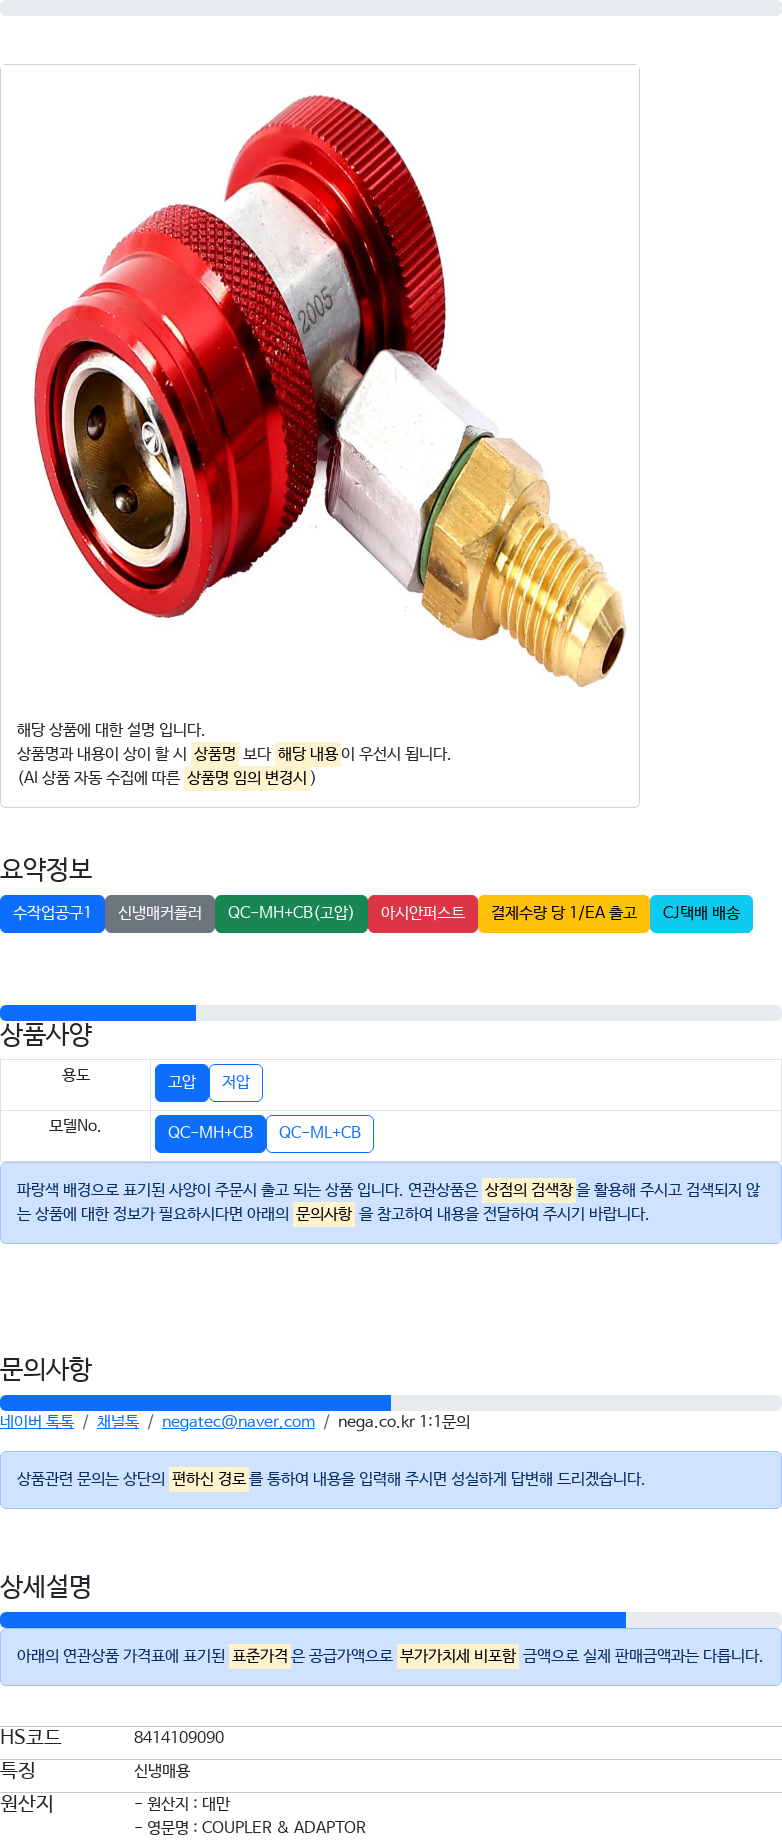Select the QC-MH+CB(고압) green tag
Screen dimensions: 782x1841
[291, 913]
